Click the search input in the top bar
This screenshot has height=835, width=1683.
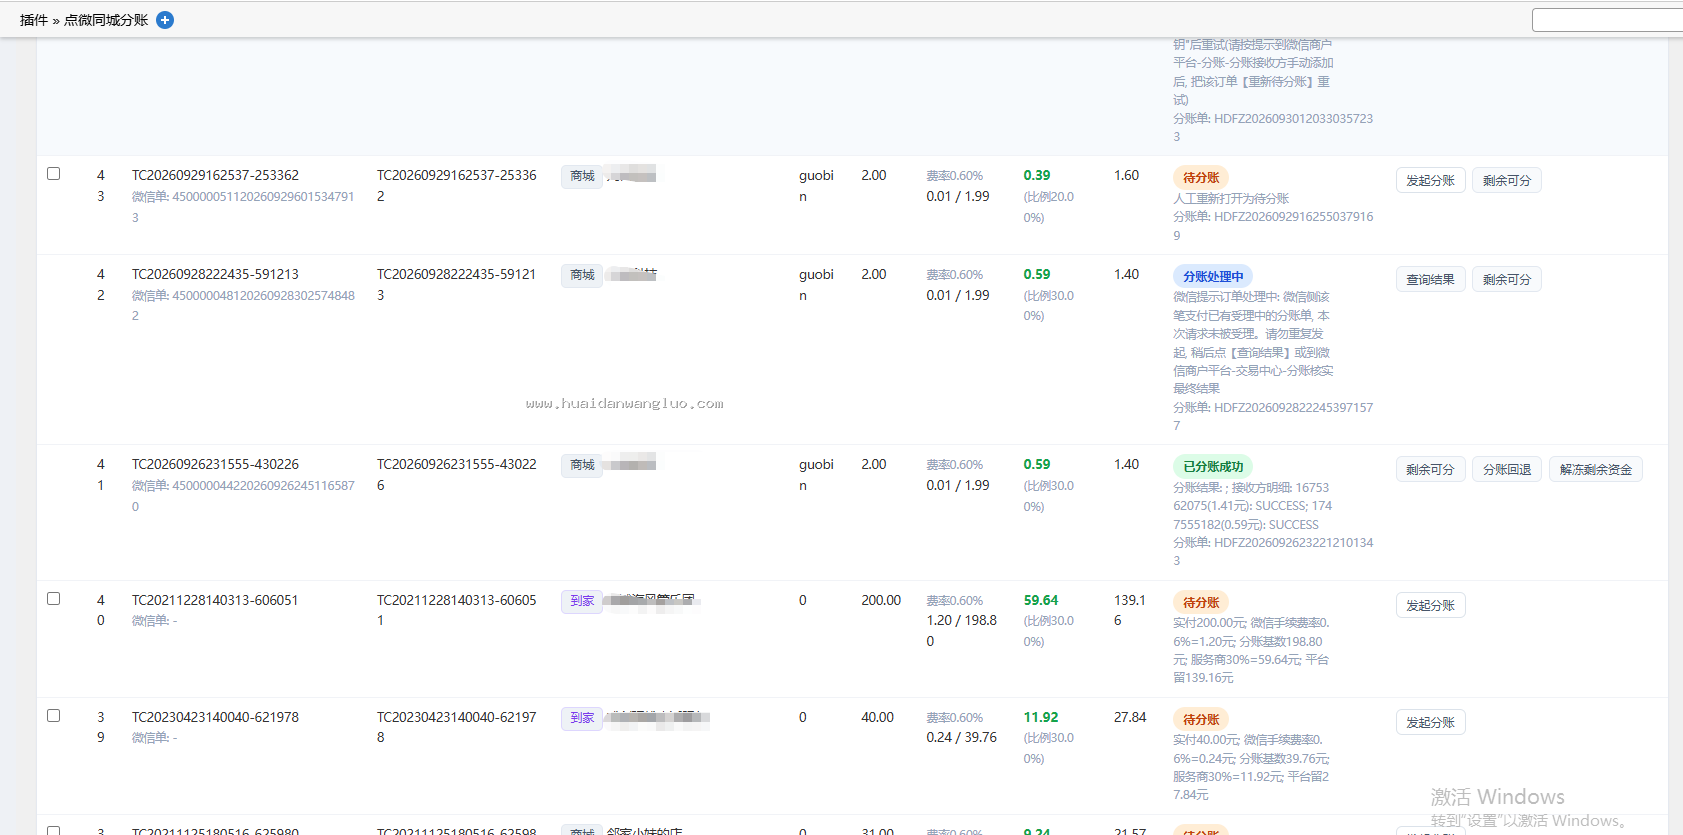click(x=1607, y=20)
